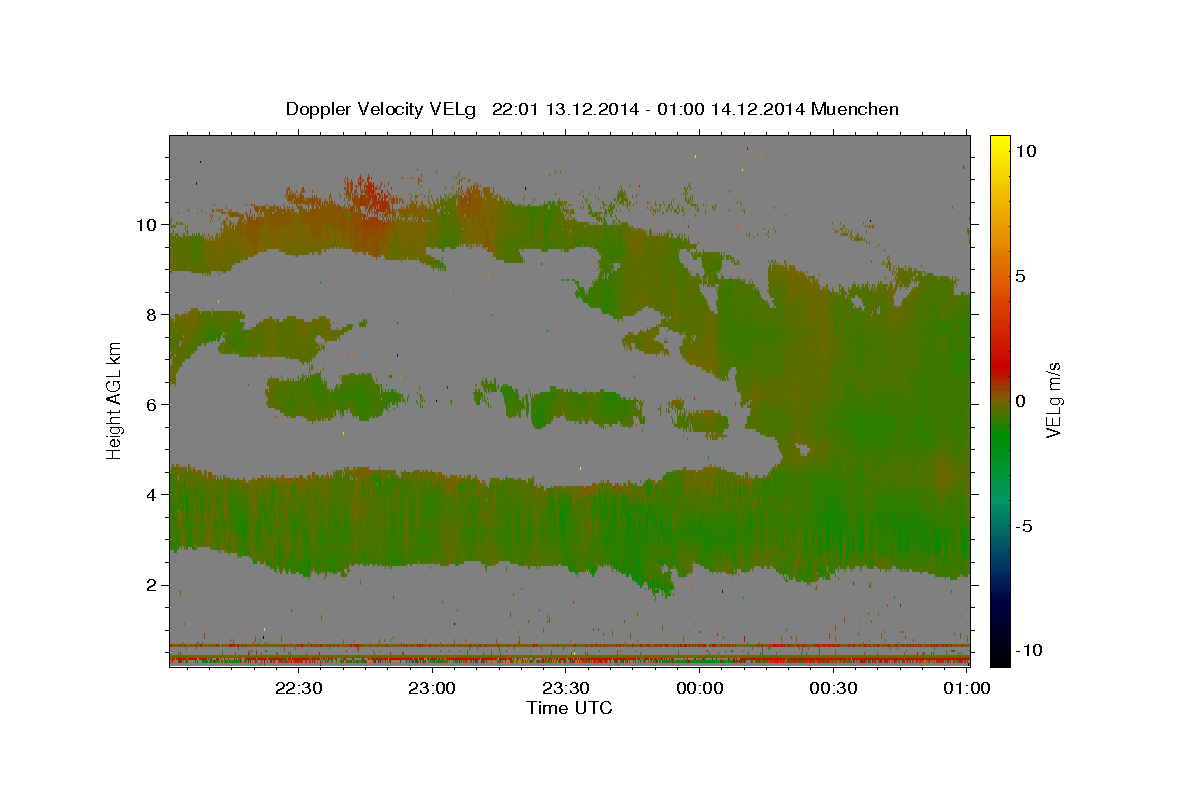Viewport: 1200px width, 800px height.
Task: Click the "22:30" time tick label
Action: pos(299,688)
